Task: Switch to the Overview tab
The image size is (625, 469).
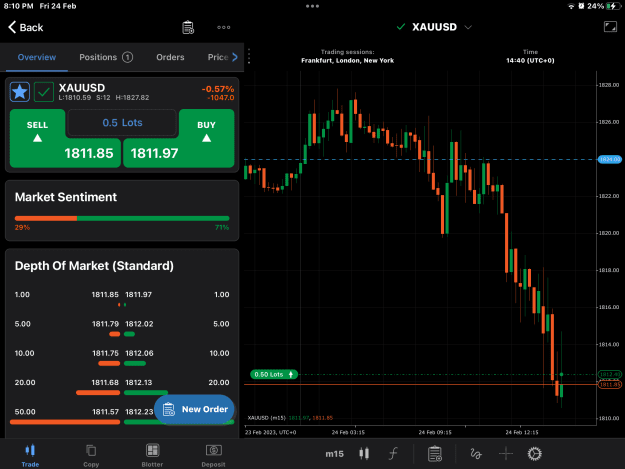Action: 37,57
